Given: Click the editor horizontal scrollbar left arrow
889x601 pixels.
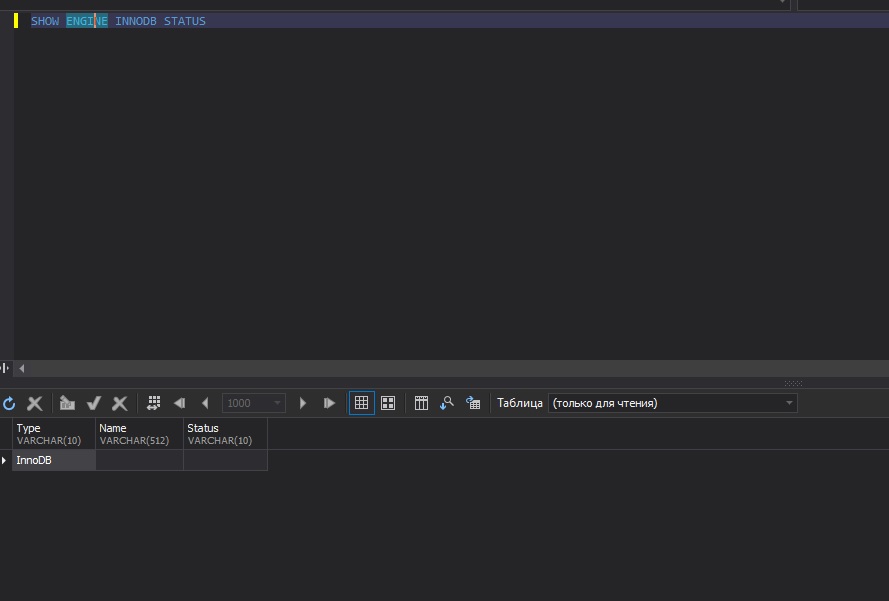Looking at the screenshot, I should [x=22, y=368].
